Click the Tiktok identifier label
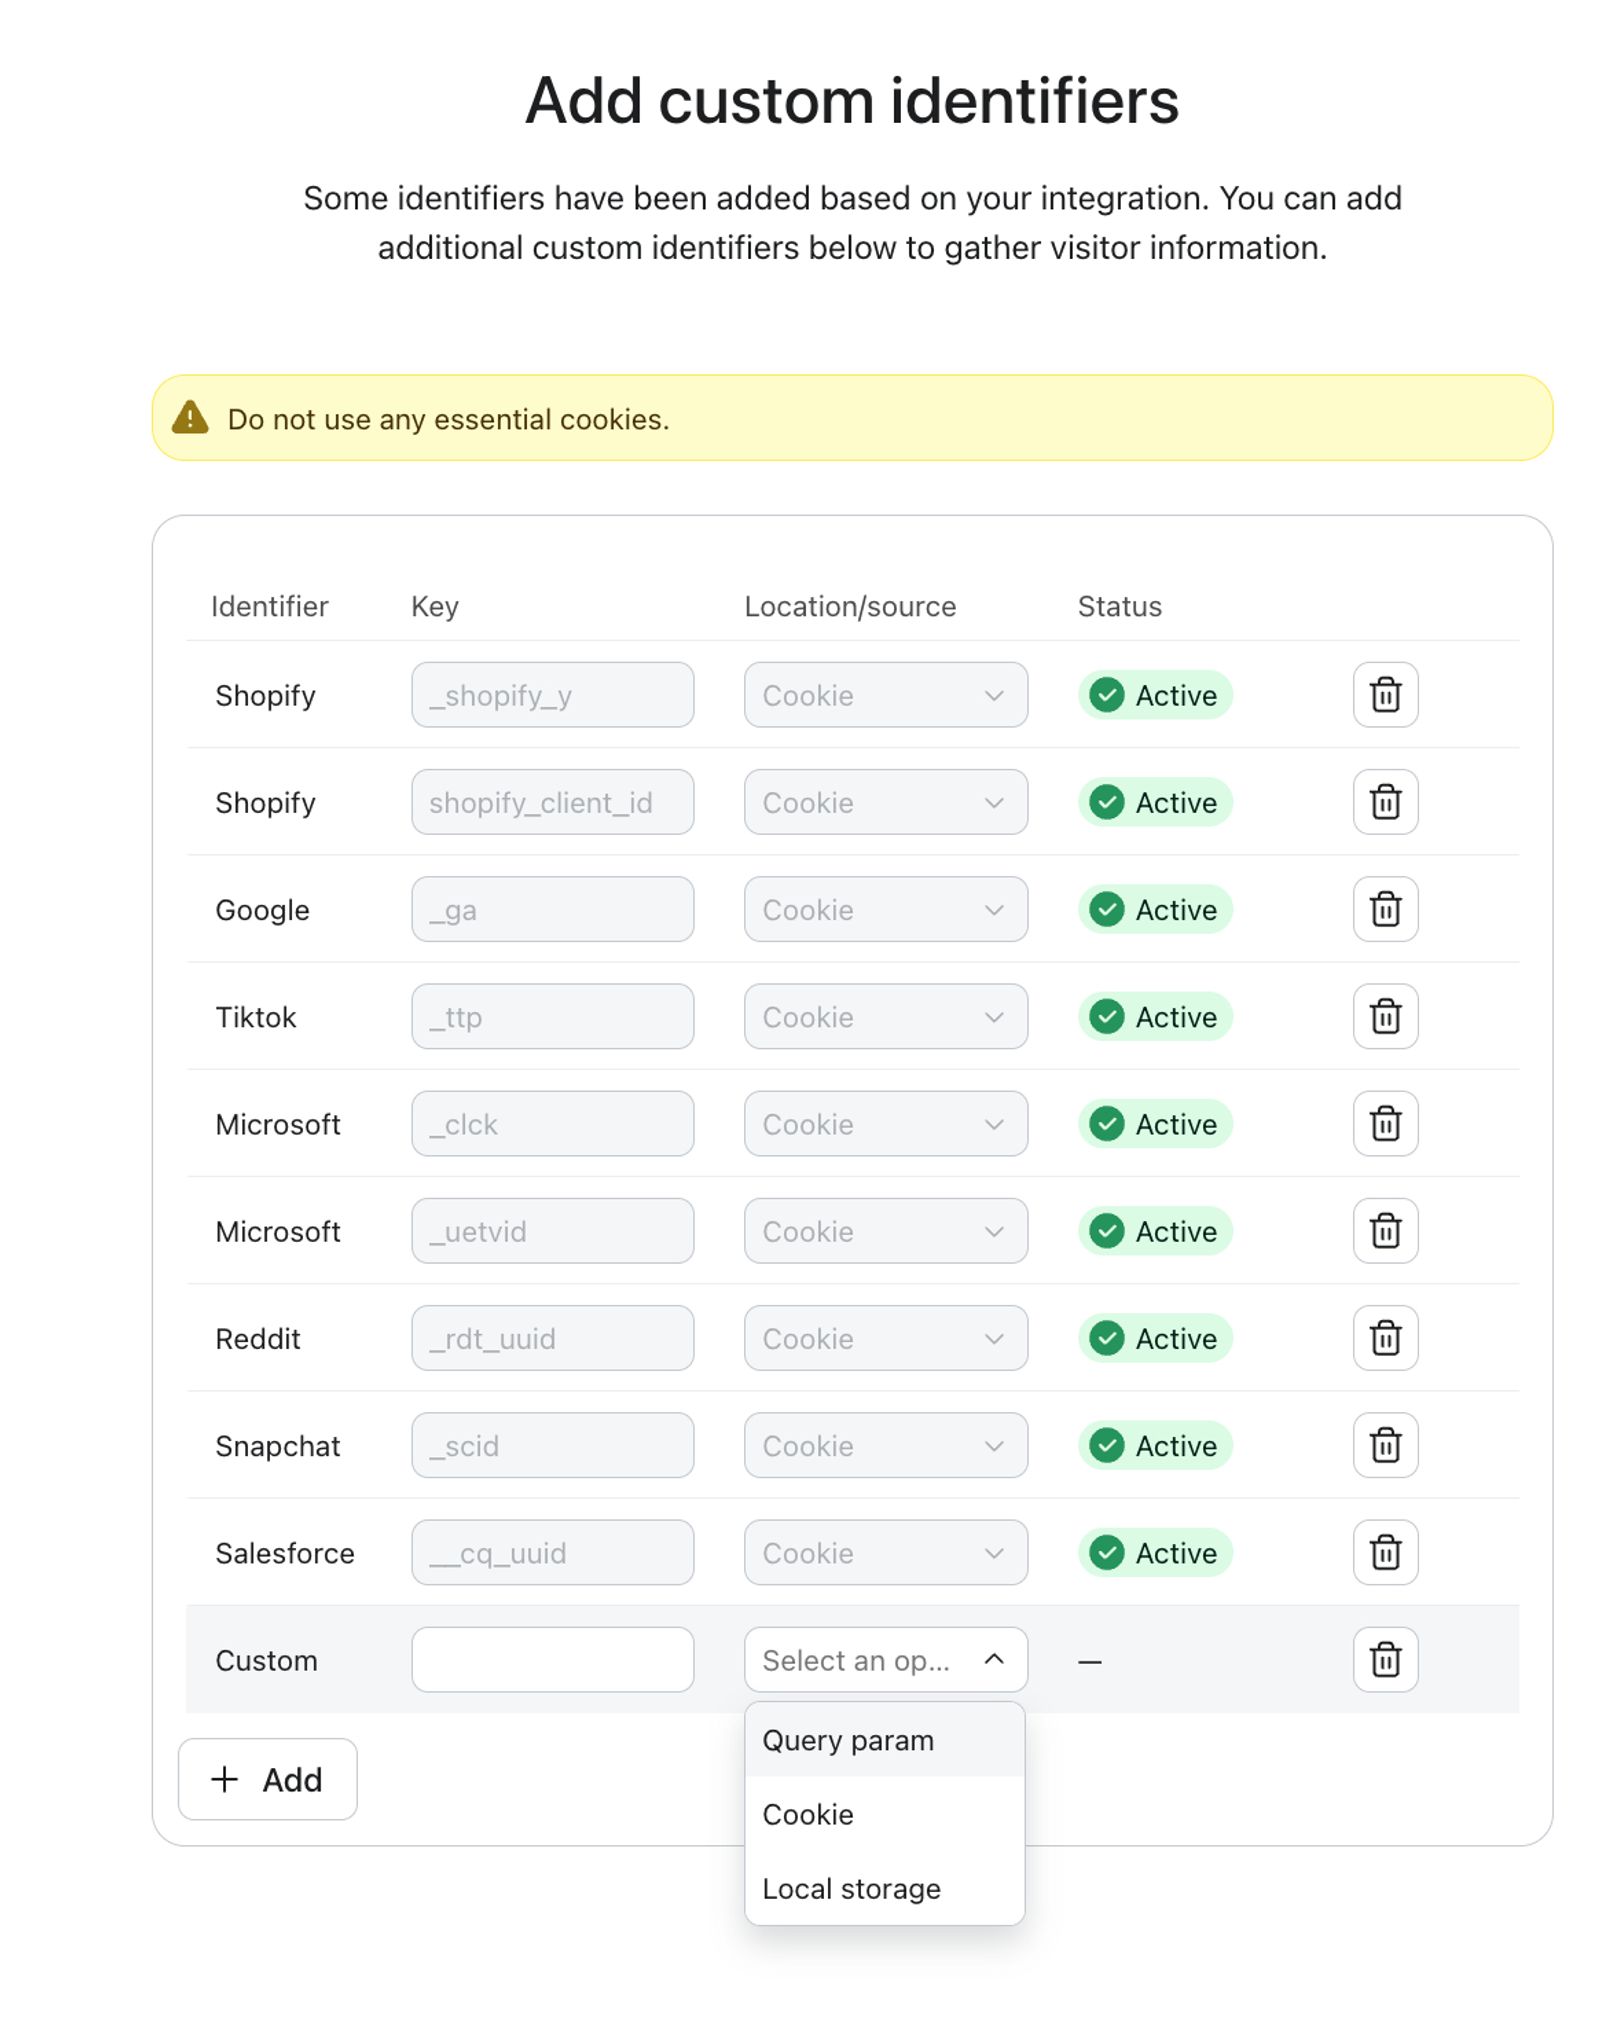 click(256, 1017)
